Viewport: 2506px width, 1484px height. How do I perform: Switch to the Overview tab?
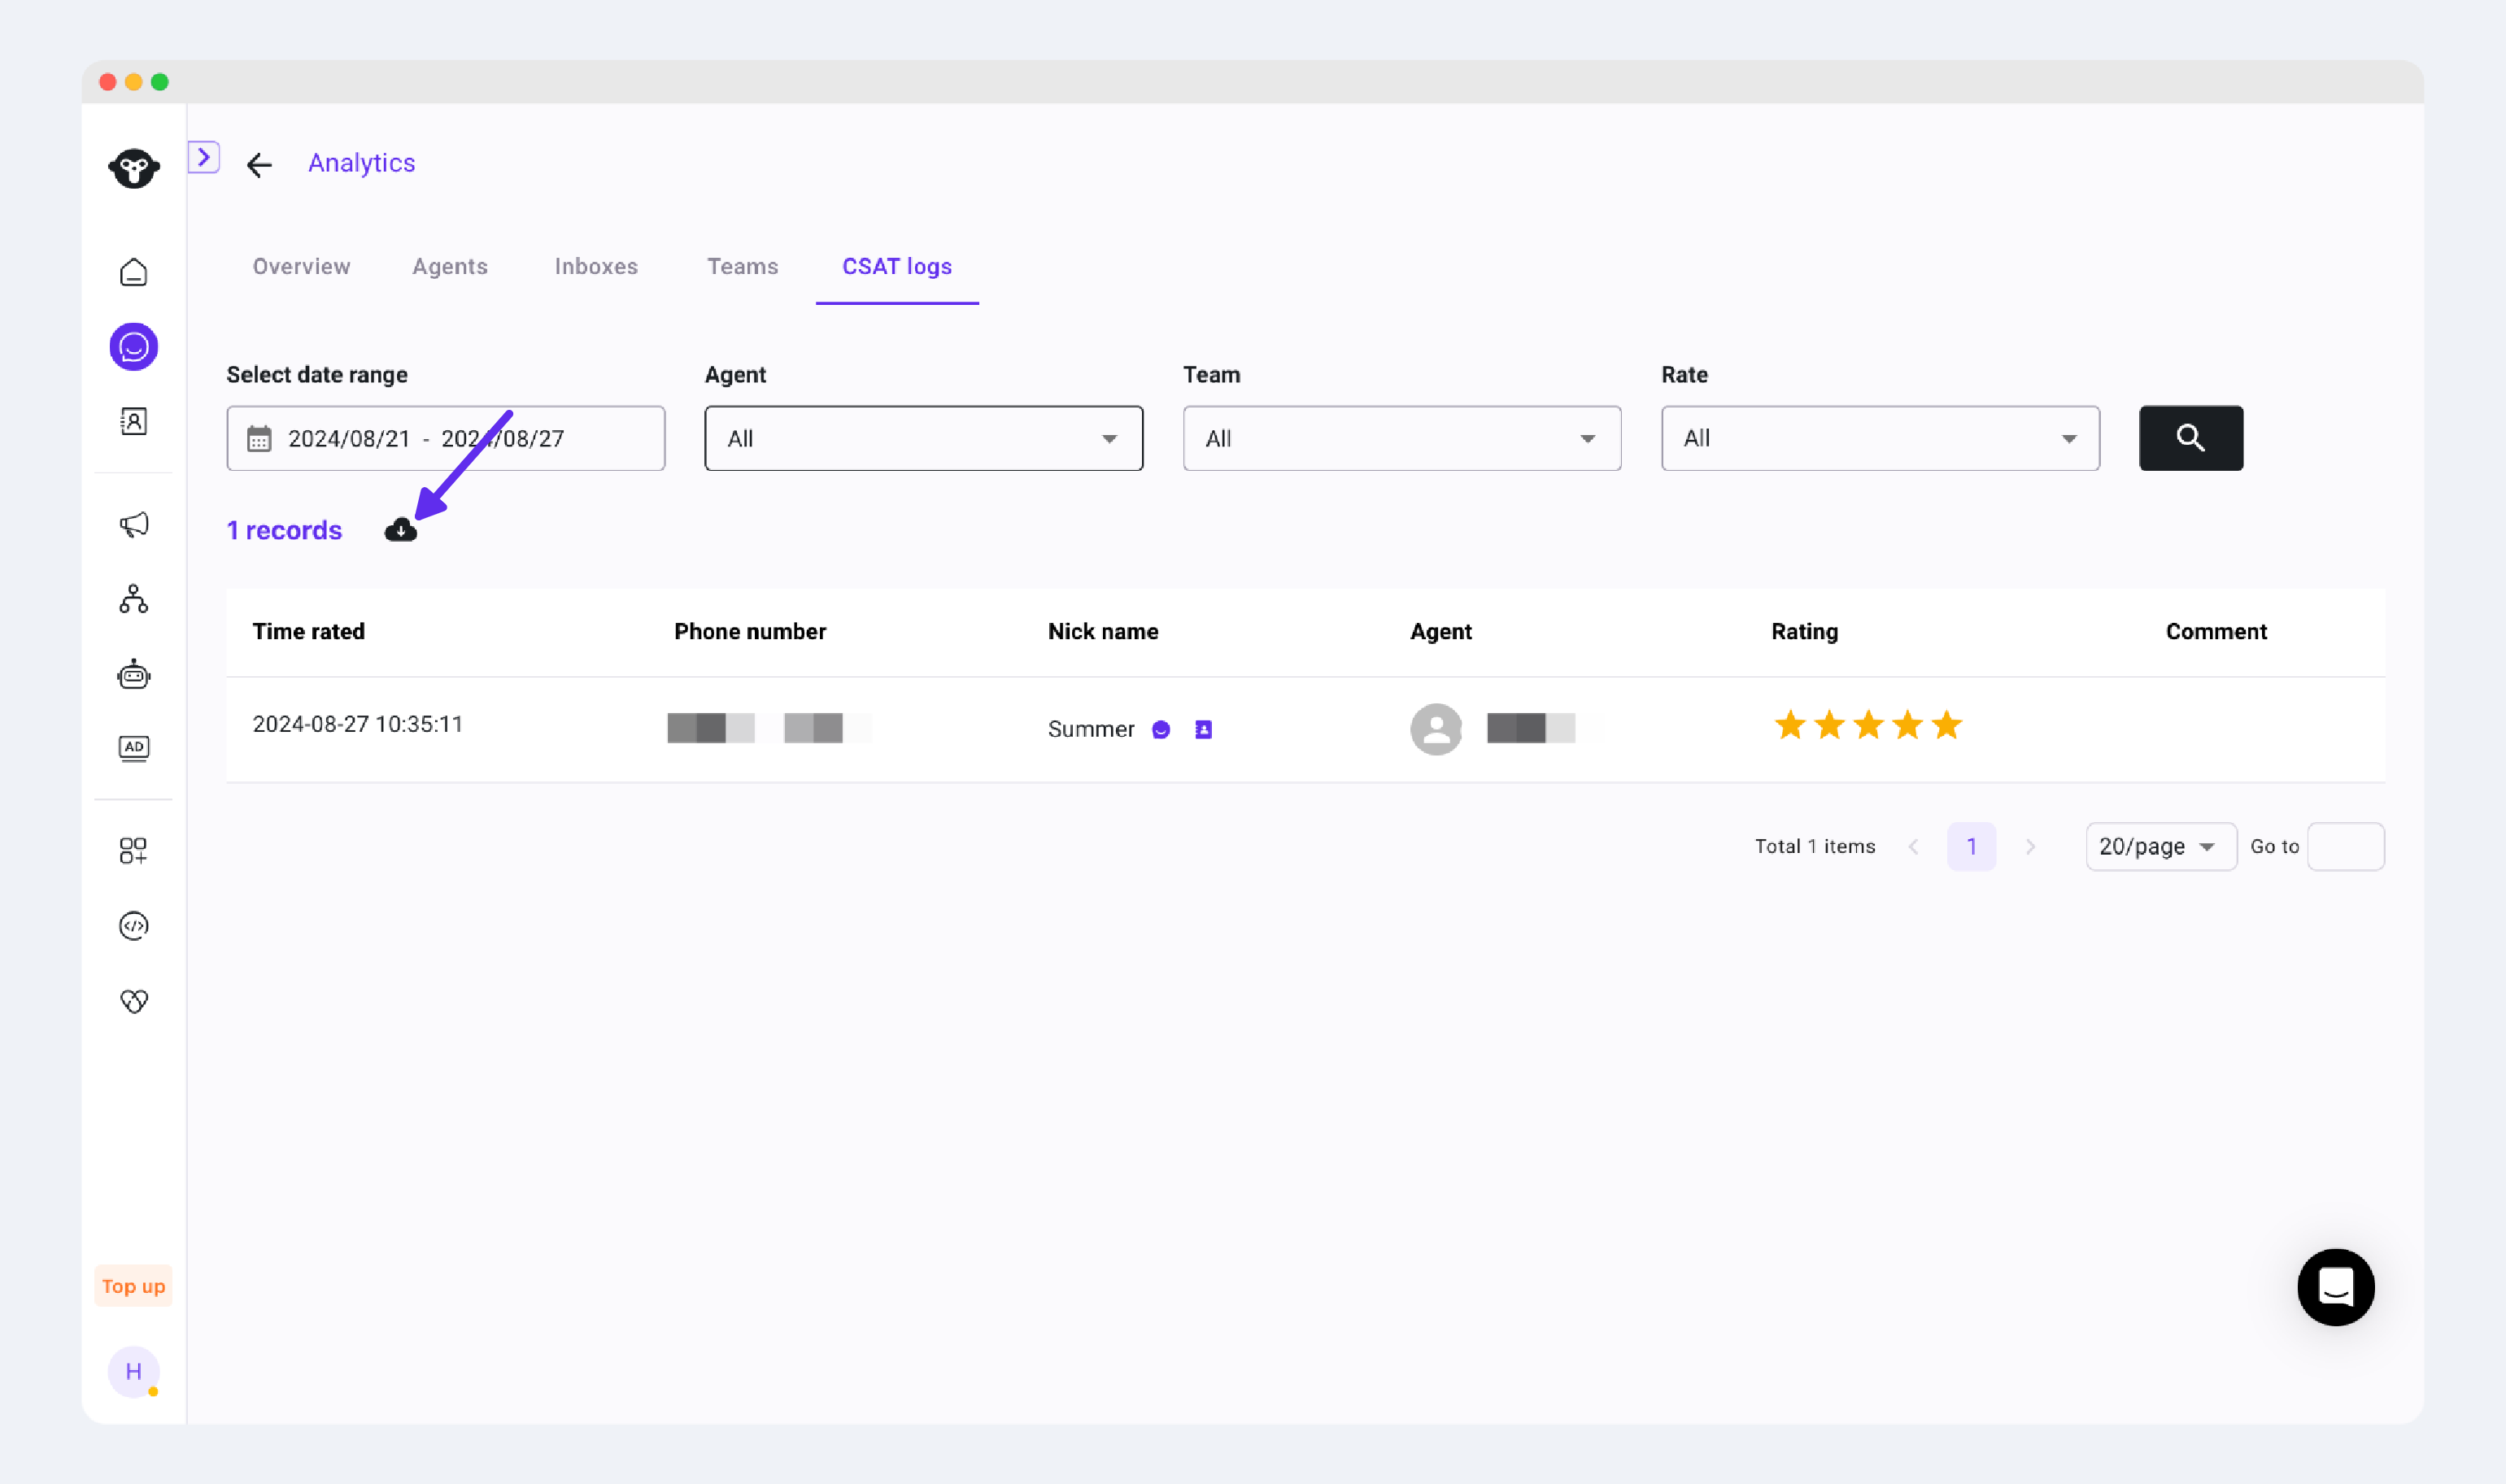tap(301, 267)
